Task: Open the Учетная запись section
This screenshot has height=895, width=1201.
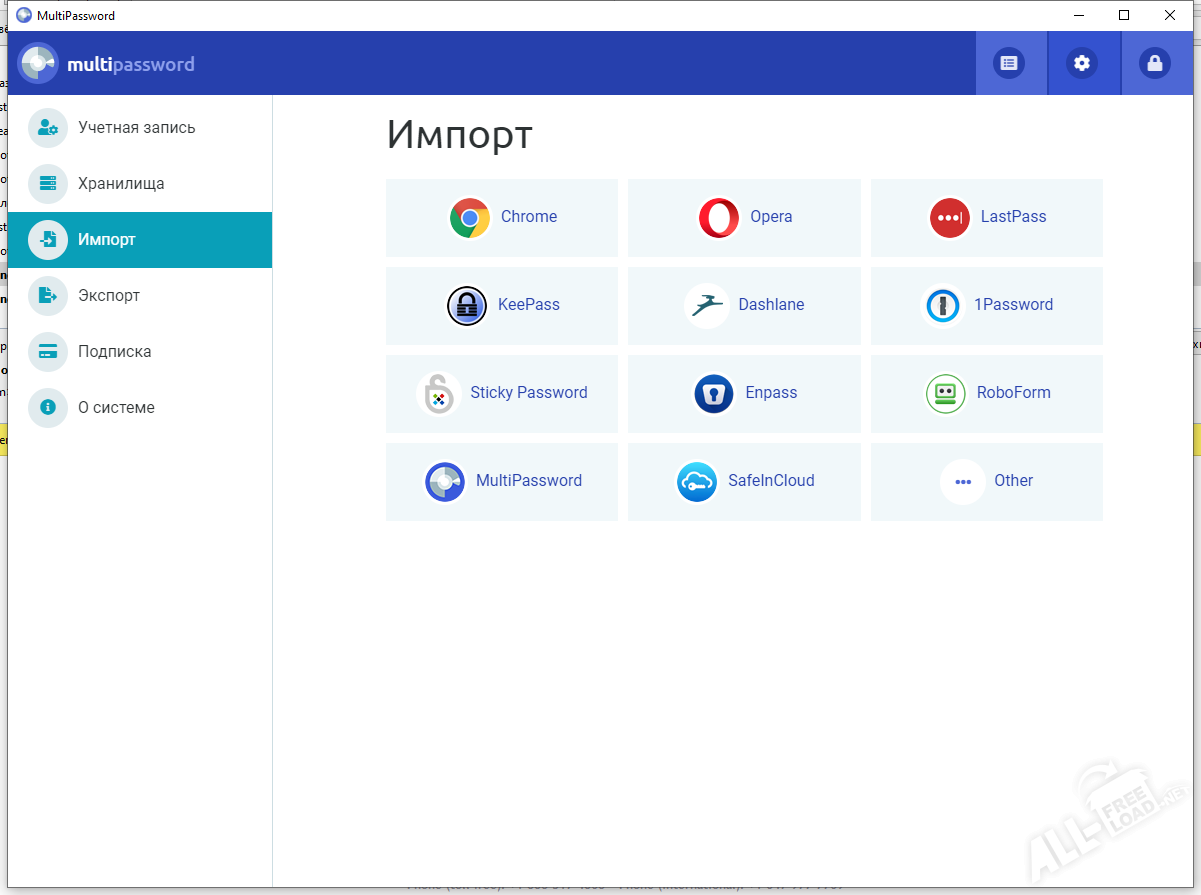Action: pyautogui.click(x=137, y=128)
